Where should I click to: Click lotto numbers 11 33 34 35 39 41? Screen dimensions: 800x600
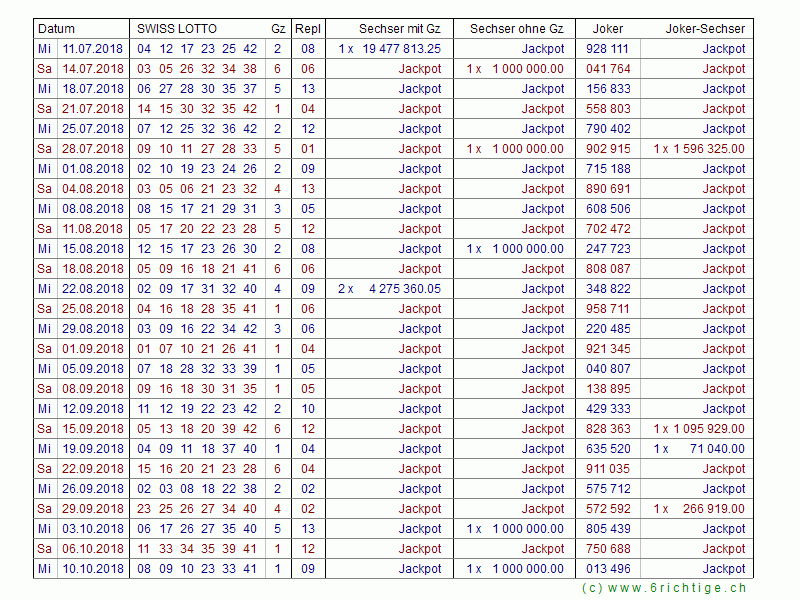point(197,549)
